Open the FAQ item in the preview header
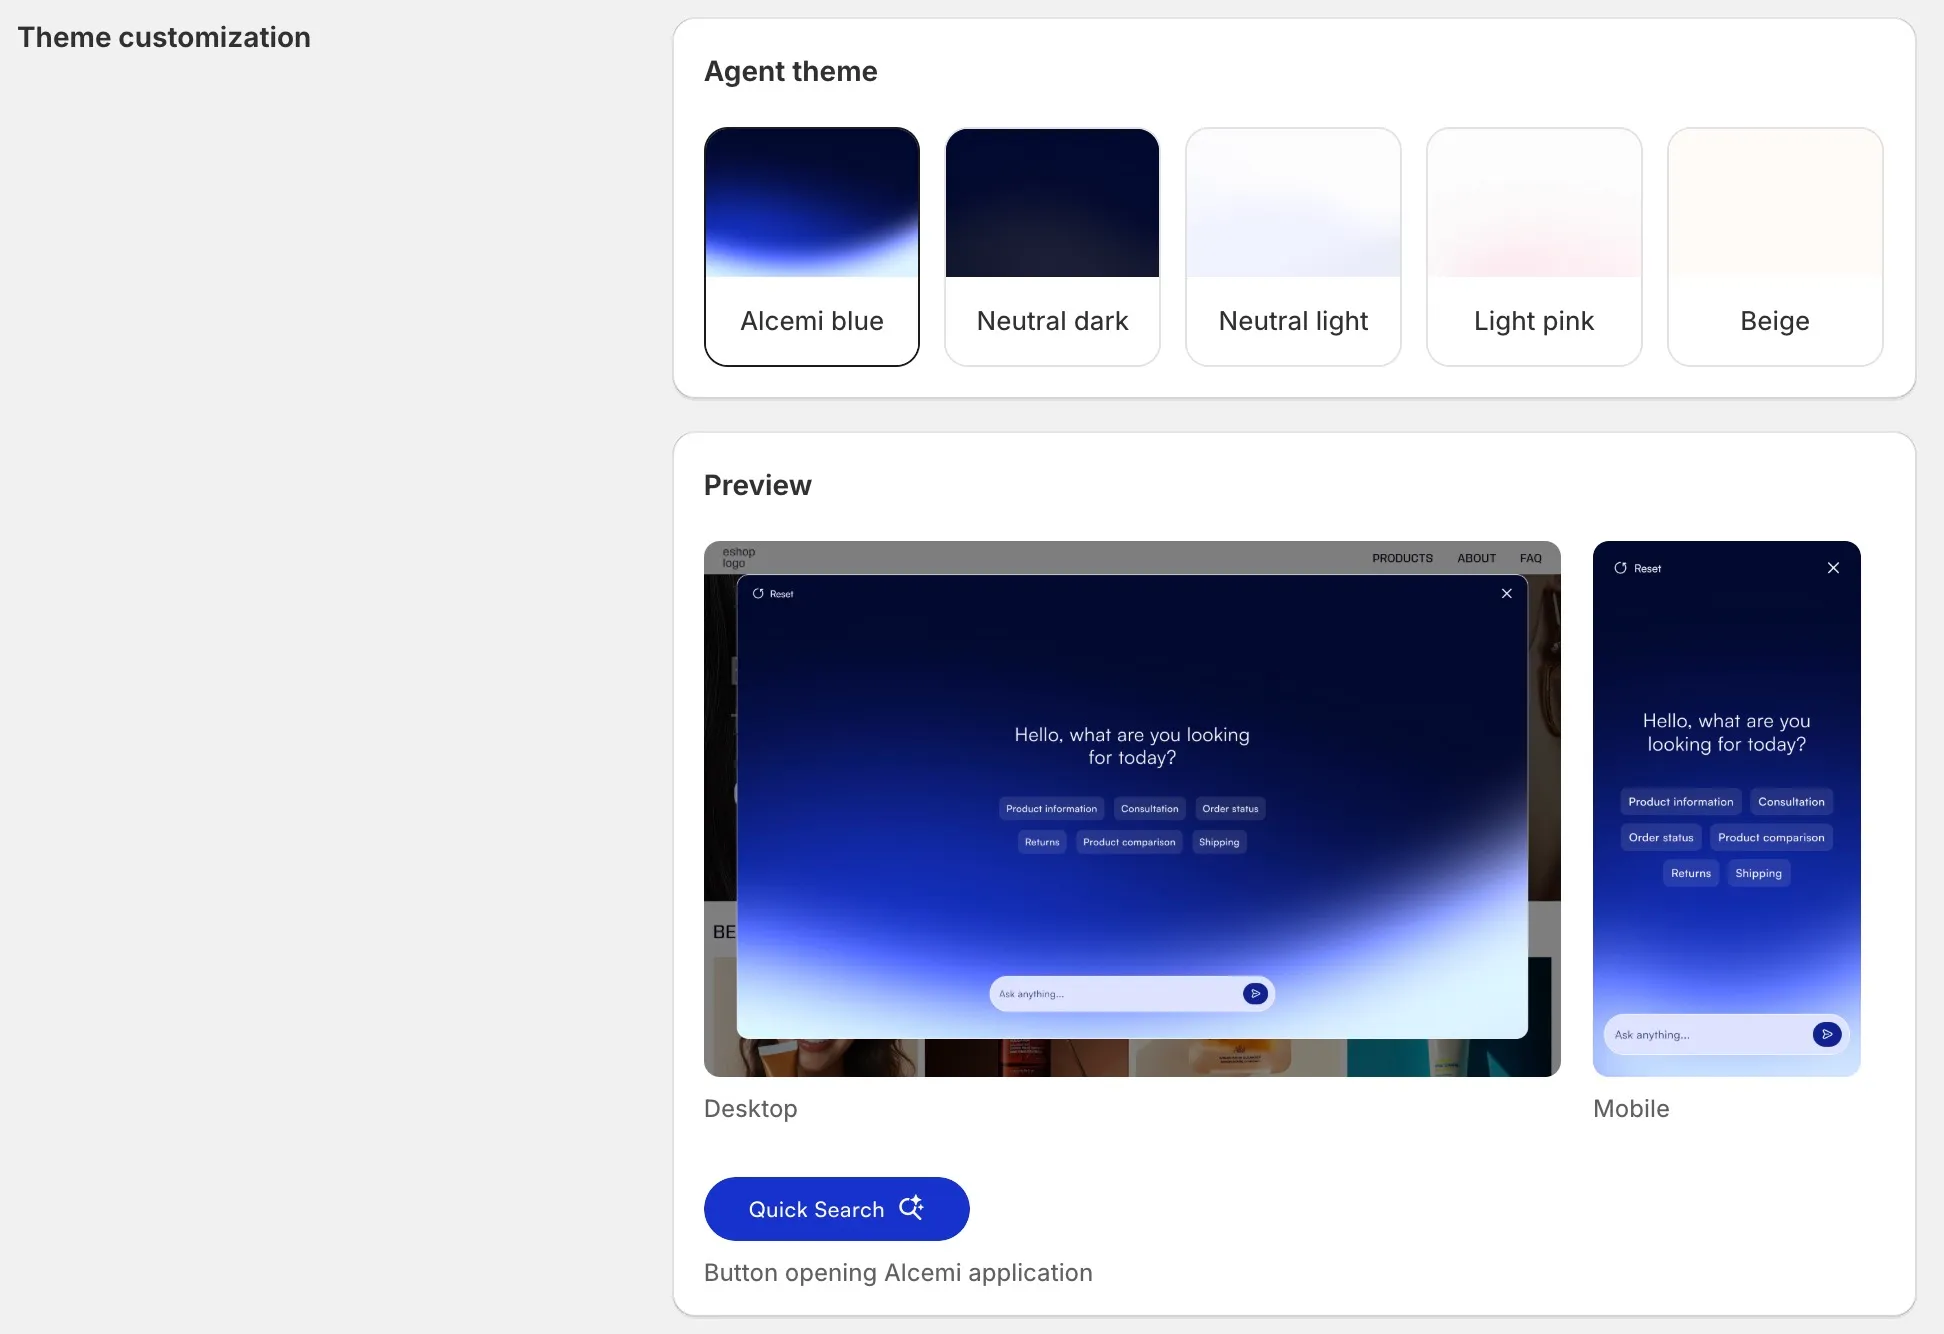This screenshot has height=1334, width=1944. (x=1530, y=558)
